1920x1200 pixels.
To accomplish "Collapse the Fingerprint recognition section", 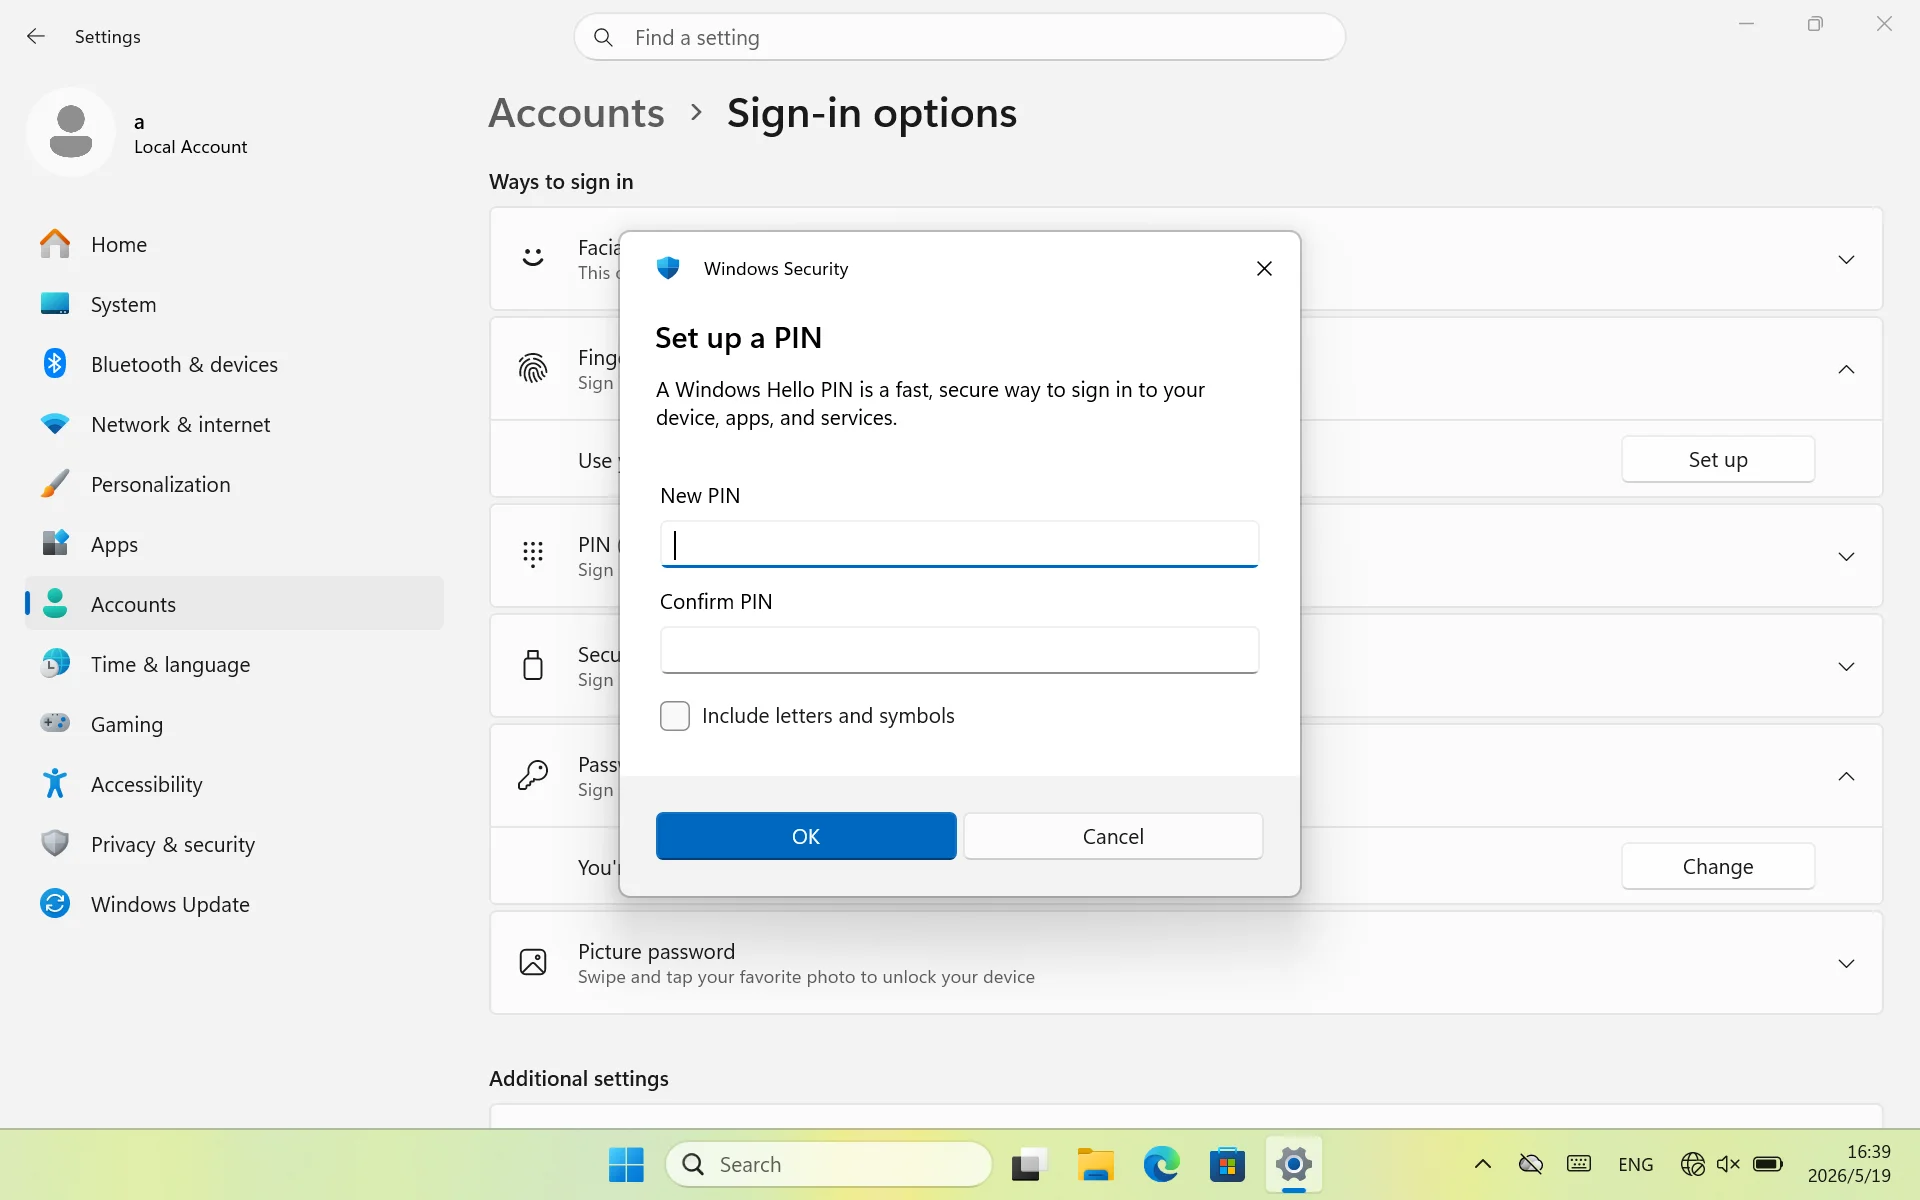I will pos(1846,369).
